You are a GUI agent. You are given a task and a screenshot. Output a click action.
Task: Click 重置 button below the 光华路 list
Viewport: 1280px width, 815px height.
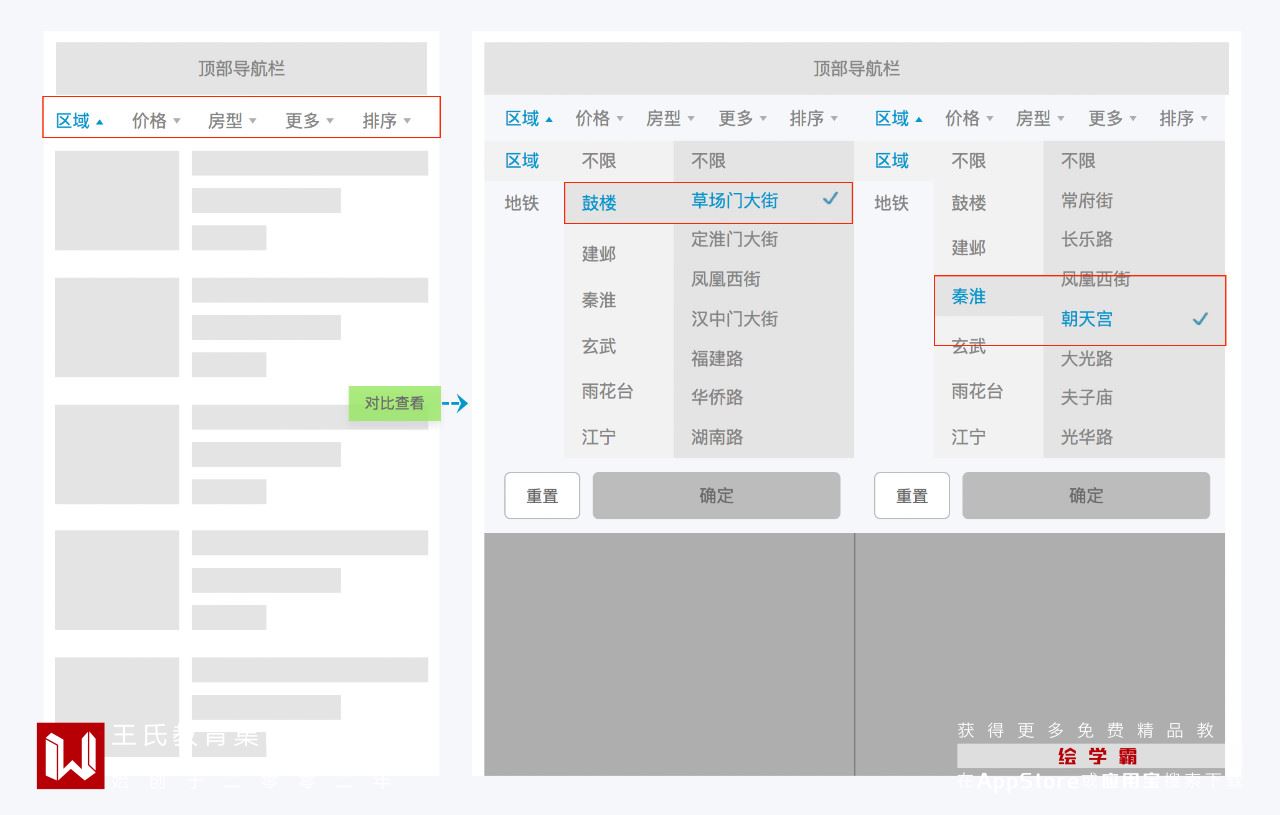[x=912, y=495]
